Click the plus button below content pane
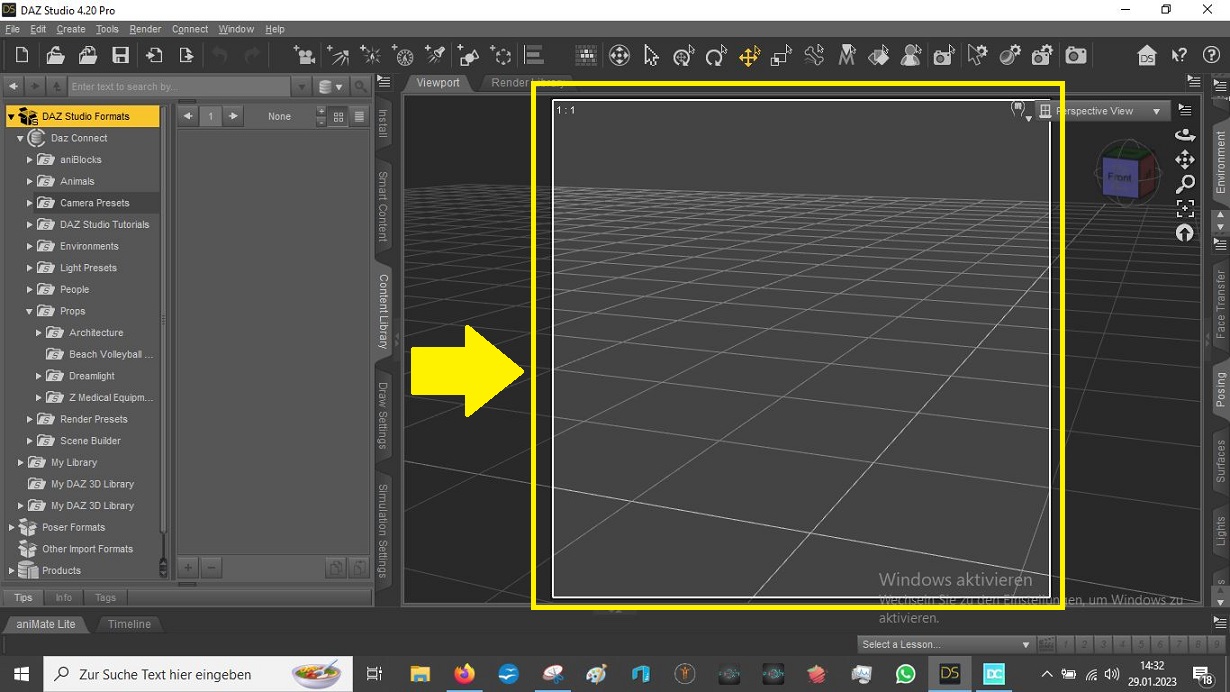Image resolution: width=1230 pixels, height=692 pixels. (x=187, y=568)
